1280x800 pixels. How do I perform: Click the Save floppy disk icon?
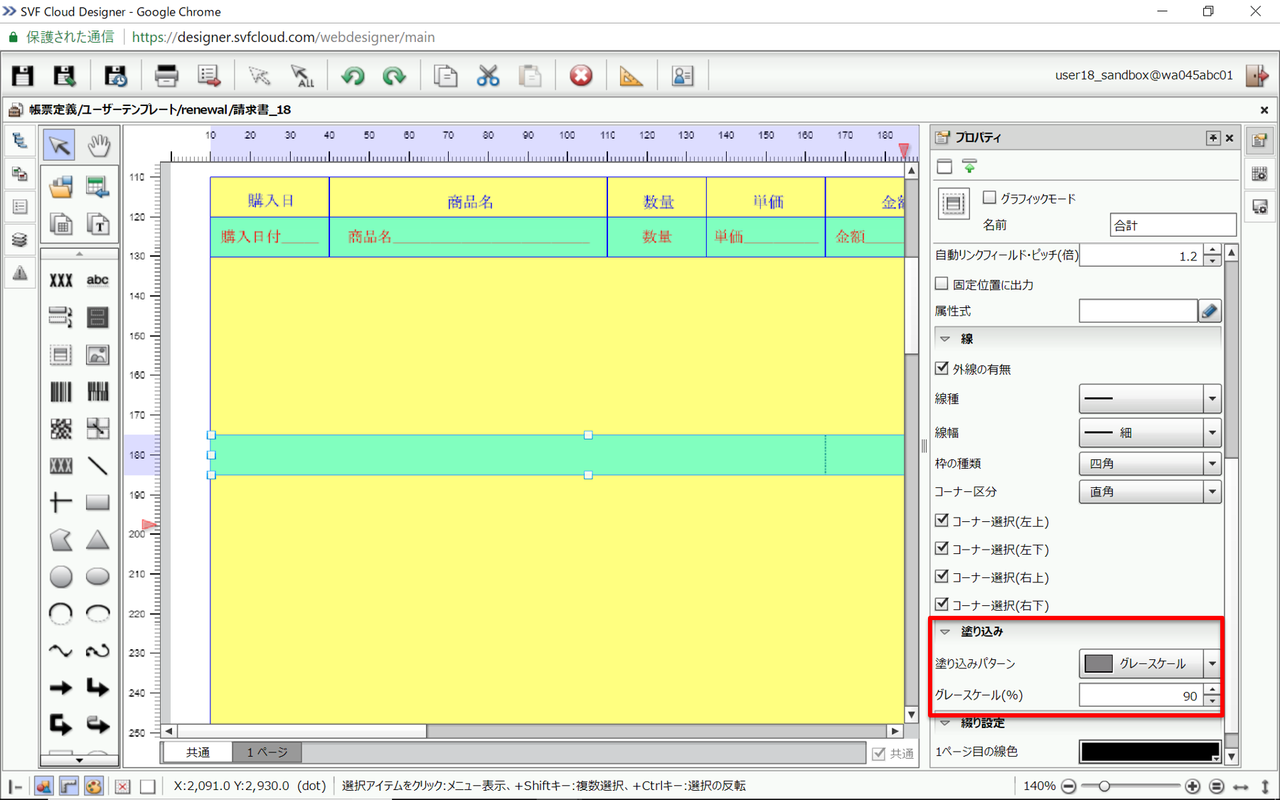22,76
